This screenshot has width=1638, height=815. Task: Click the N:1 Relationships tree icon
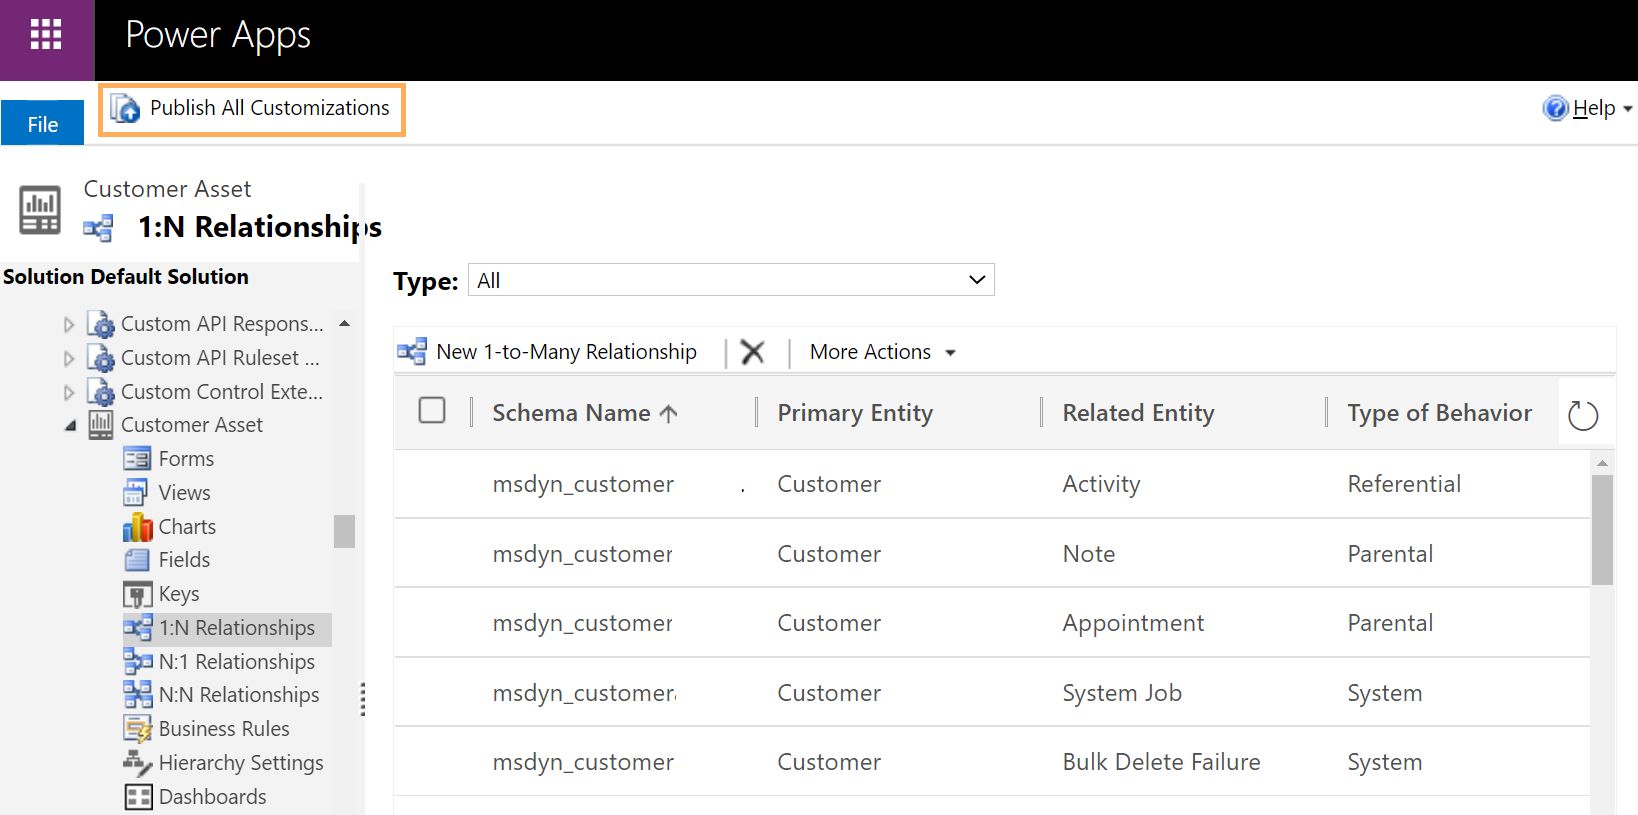(138, 661)
